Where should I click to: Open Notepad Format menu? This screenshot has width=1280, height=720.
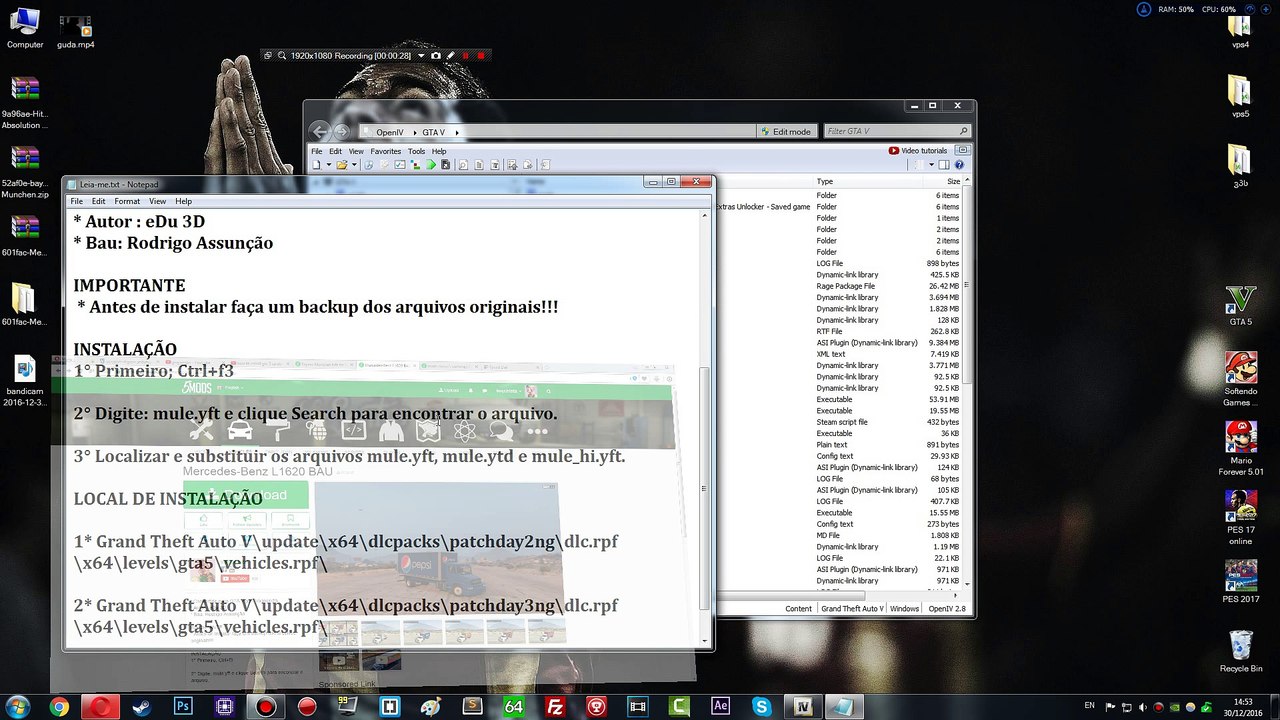pyautogui.click(x=127, y=201)
